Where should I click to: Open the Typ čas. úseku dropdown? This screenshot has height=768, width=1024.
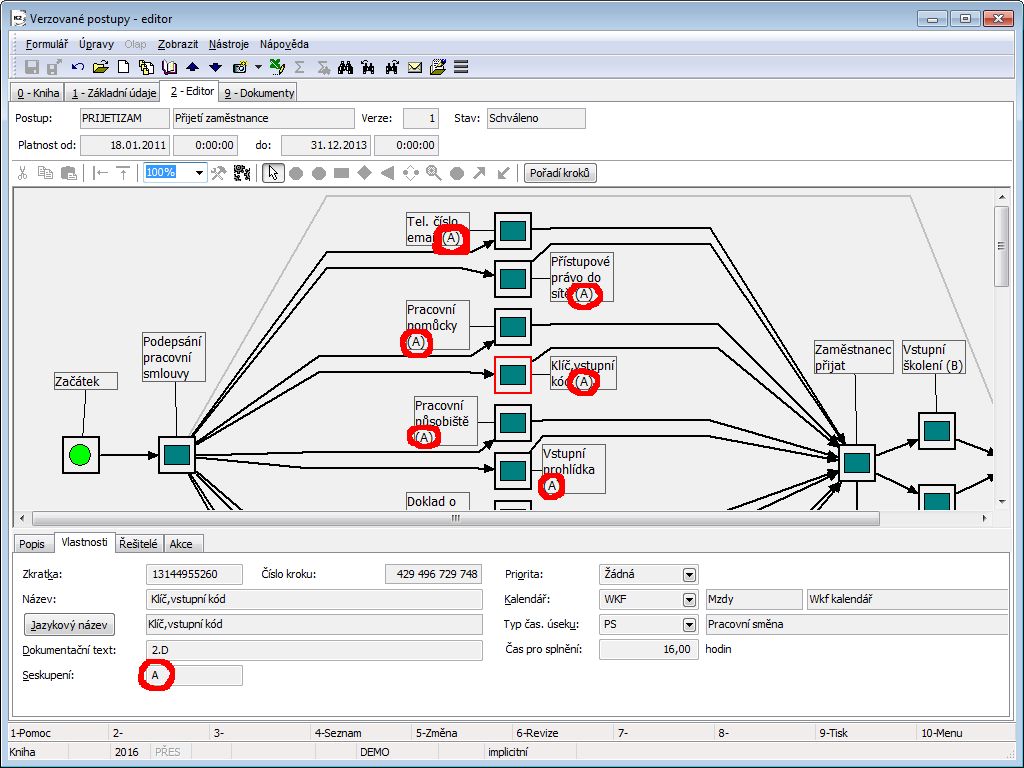[689, 625]
